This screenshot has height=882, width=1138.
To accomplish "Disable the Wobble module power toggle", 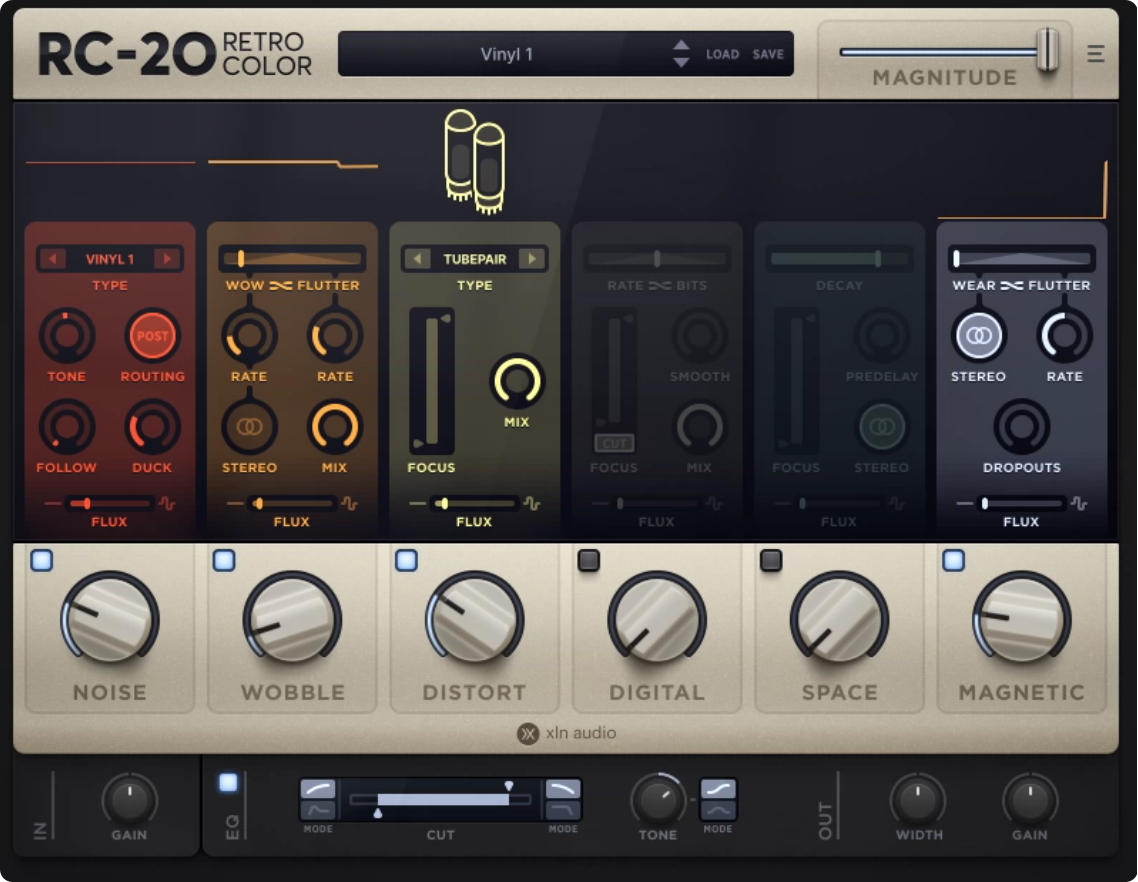I will [224, 560].
